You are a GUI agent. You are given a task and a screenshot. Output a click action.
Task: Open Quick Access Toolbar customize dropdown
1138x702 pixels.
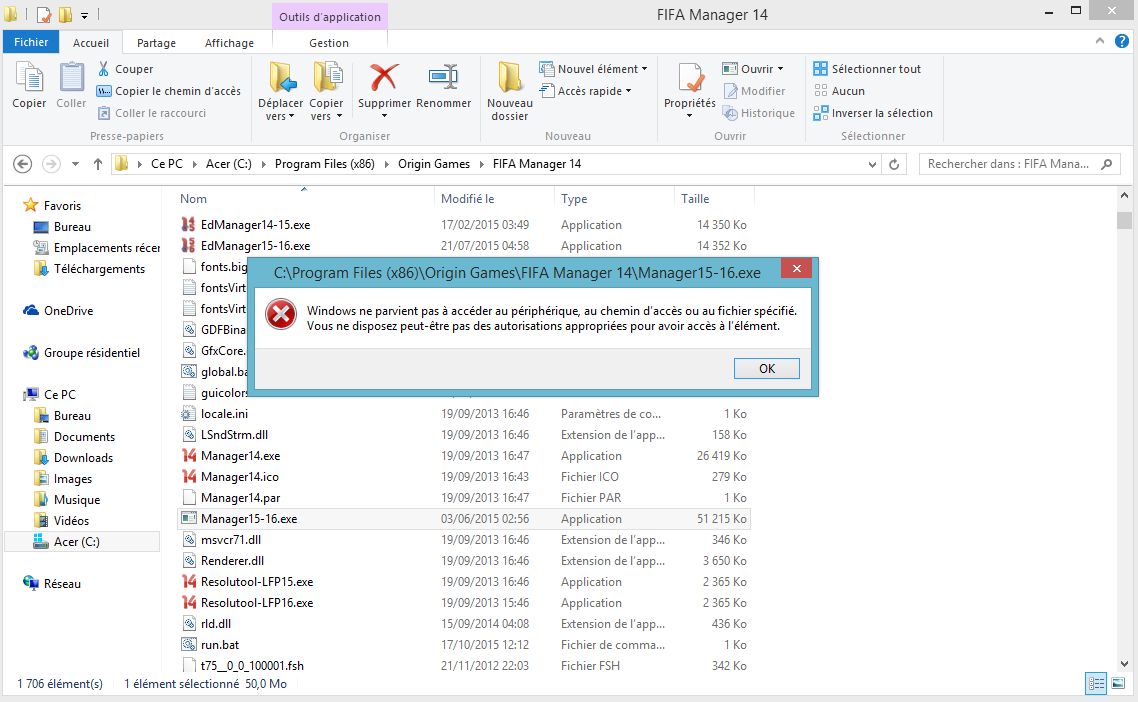tap(84, 15)
